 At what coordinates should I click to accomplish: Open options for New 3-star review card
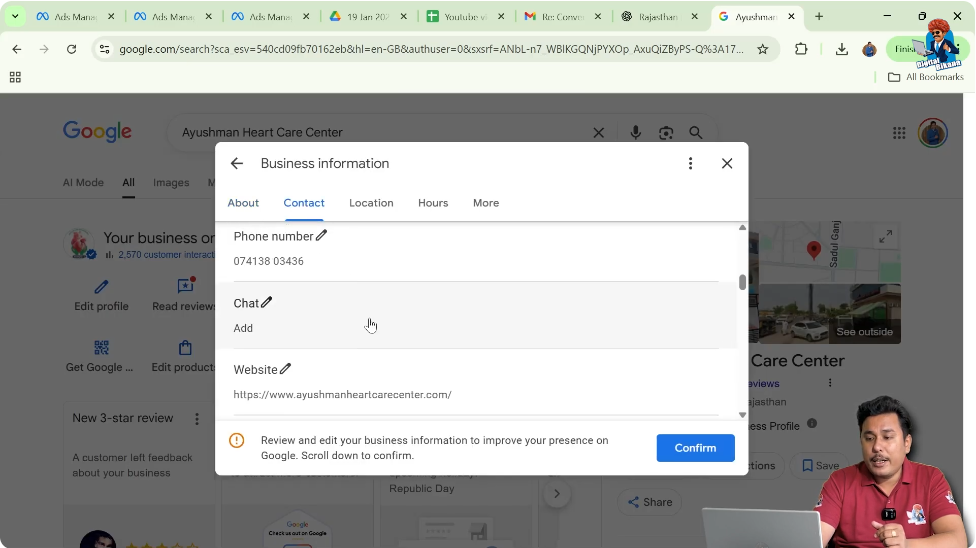[197, 418]
